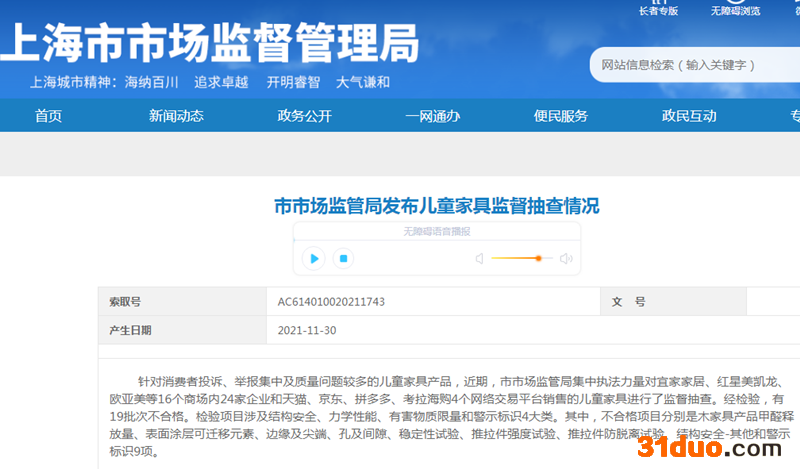Click the 上海市市场监督管理局 site title logo
800x469 pixels.
point(210,42)
